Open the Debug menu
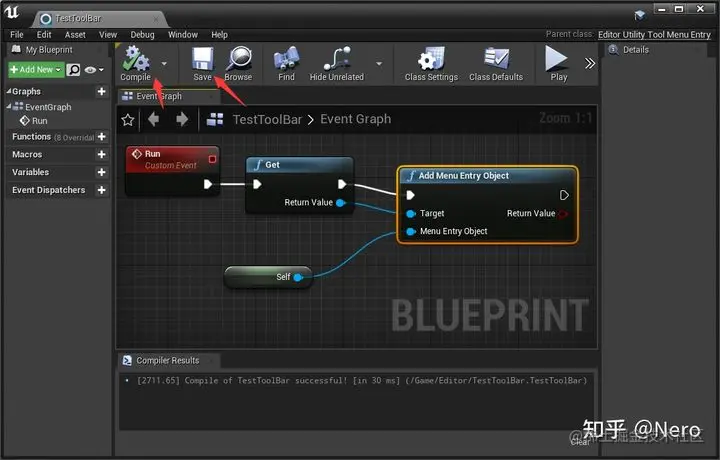 click(142, 34)
